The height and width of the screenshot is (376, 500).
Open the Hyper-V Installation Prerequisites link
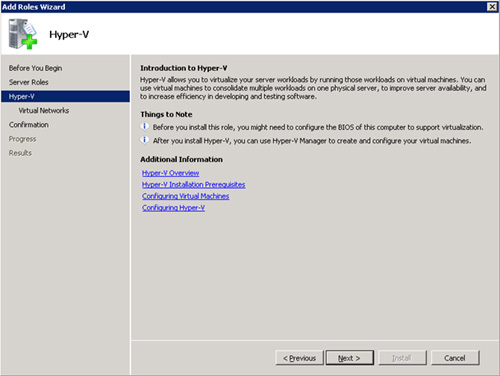tap(193, 184)
